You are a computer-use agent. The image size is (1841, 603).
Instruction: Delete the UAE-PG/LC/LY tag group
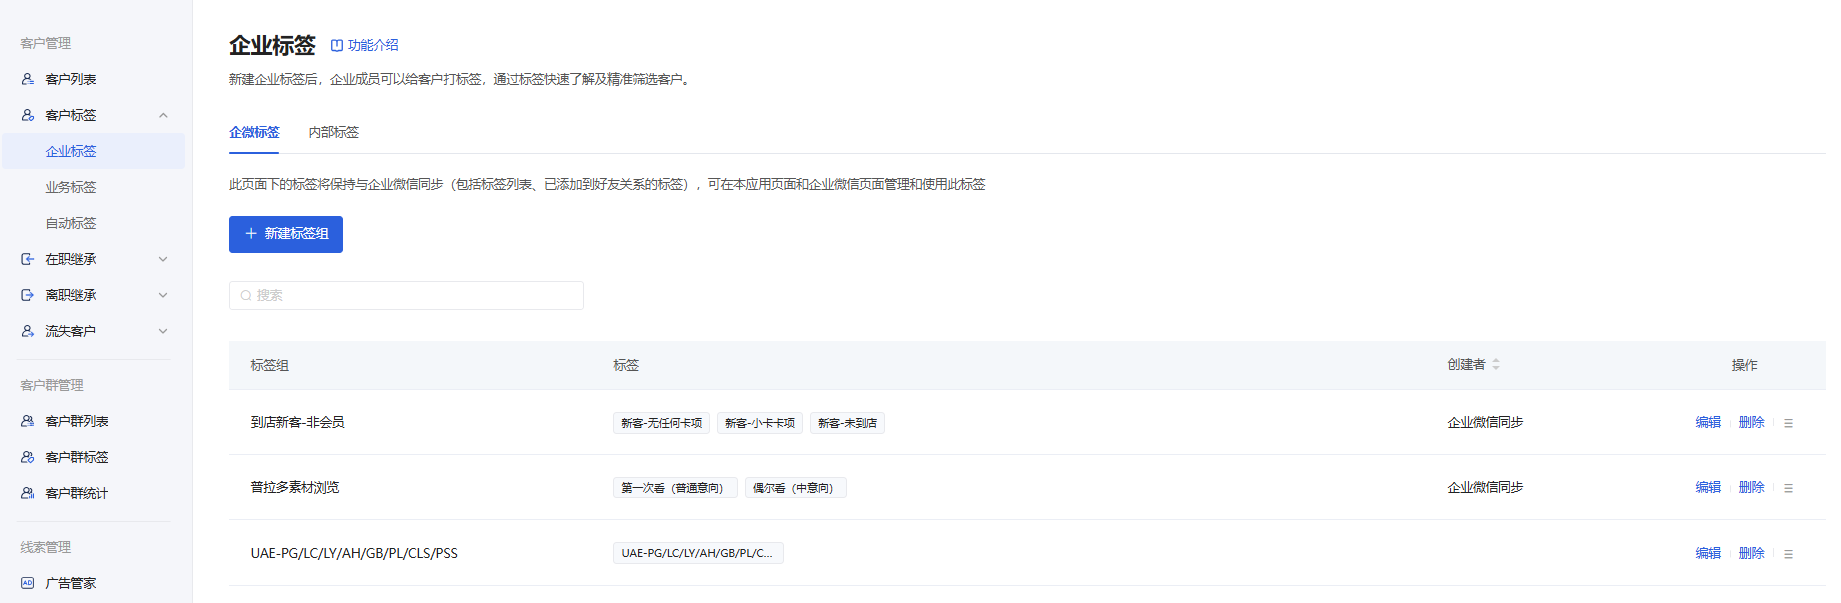click(1751, 553)
